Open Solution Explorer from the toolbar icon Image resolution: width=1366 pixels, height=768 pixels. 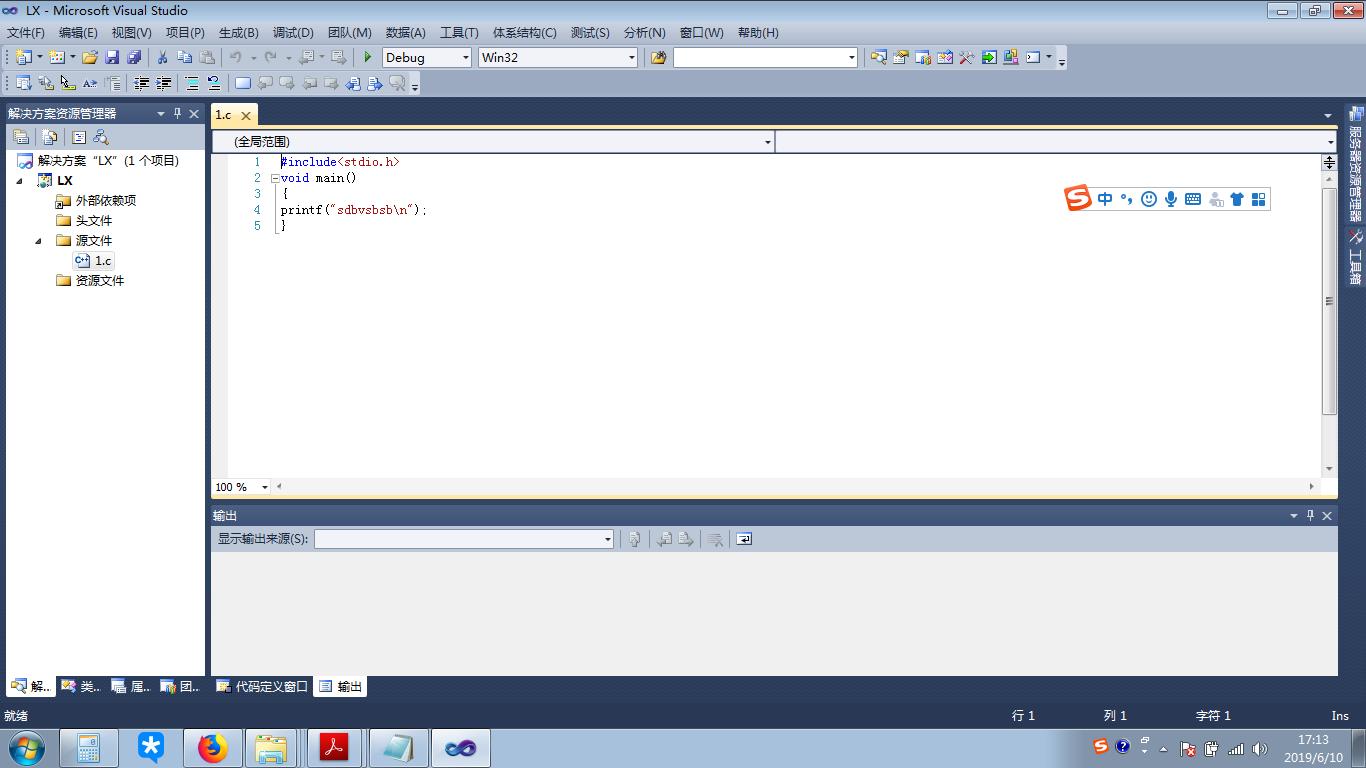[879, 57]
